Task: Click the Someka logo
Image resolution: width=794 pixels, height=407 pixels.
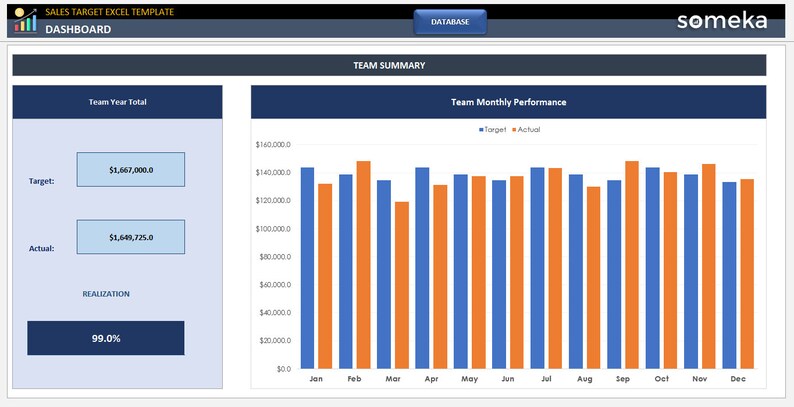Action: click(722, 21)
